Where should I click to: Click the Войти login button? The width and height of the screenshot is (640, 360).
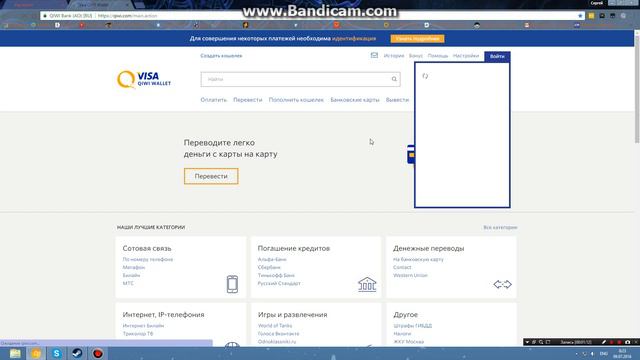click(497, 56)
